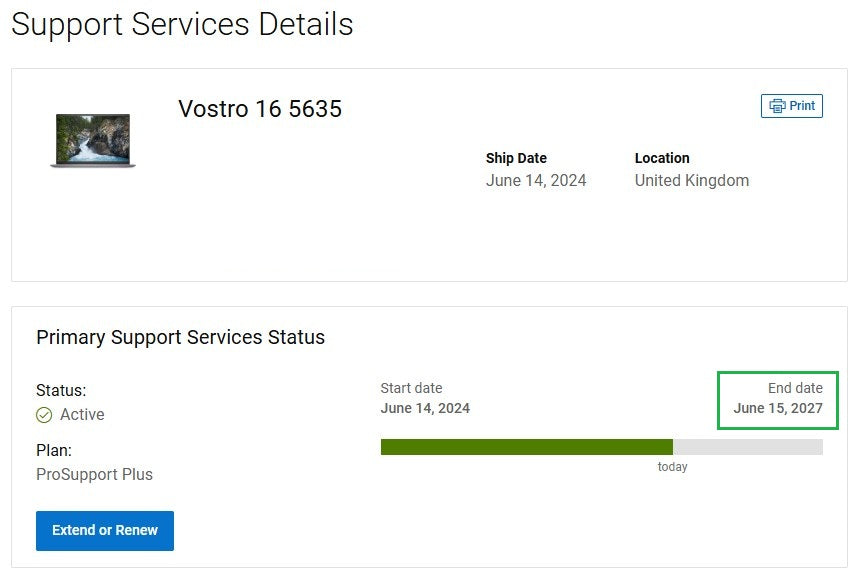Click the Active status label

tap(82, 414)
